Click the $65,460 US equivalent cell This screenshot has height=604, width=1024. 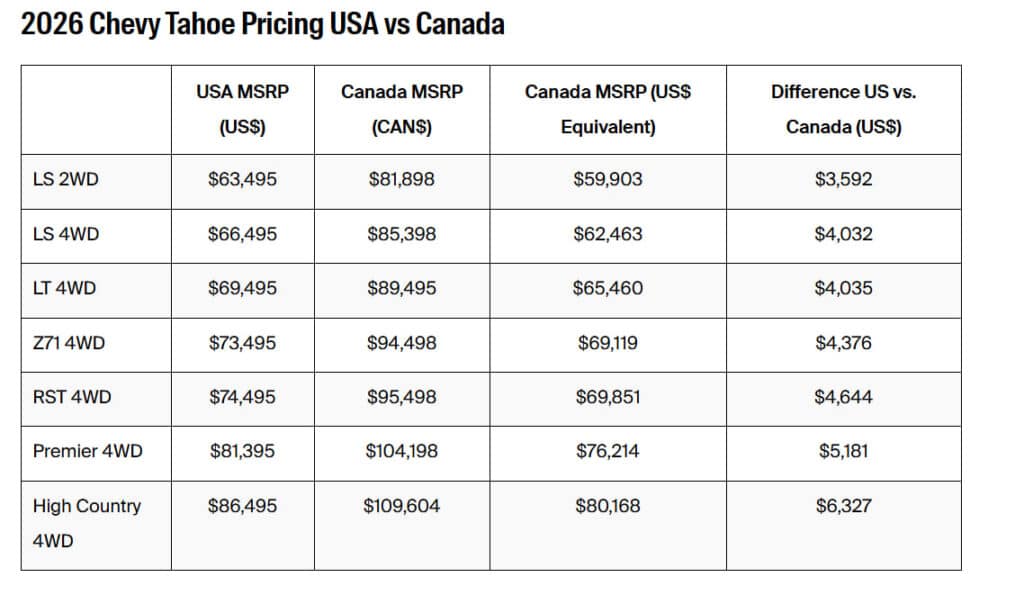(608, 288)
